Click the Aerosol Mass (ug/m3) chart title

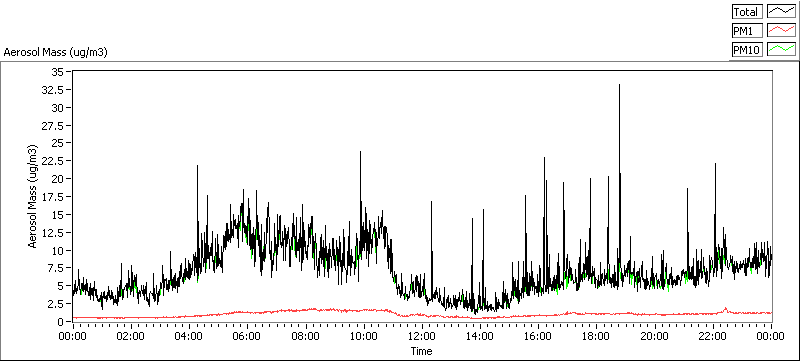[x=55, y=52]
